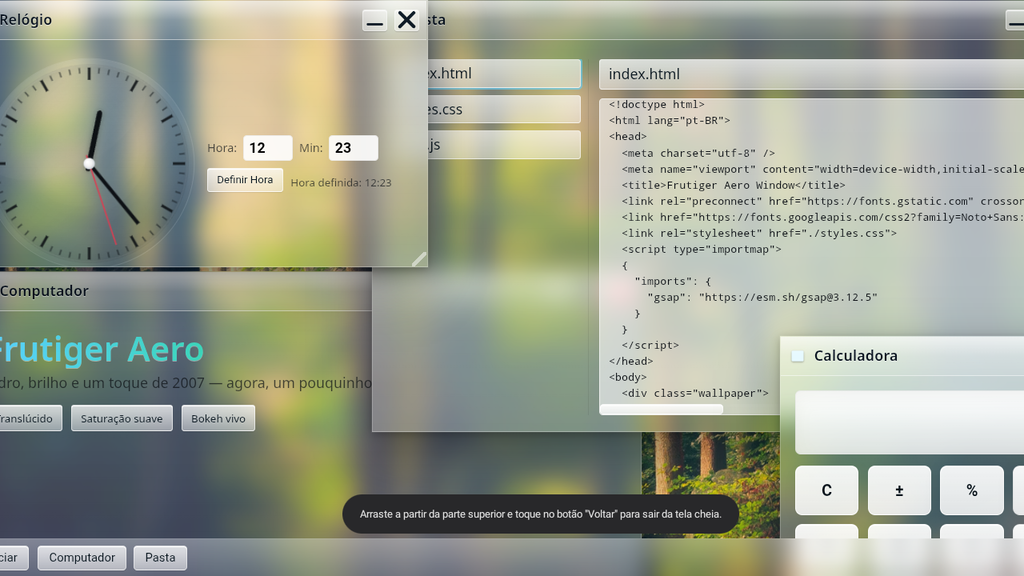This screenshot has width=1024, height=576.
Task: Click the code viewer horizontal scrollbar
Action: pyautogui.click(x=661, y=409)
